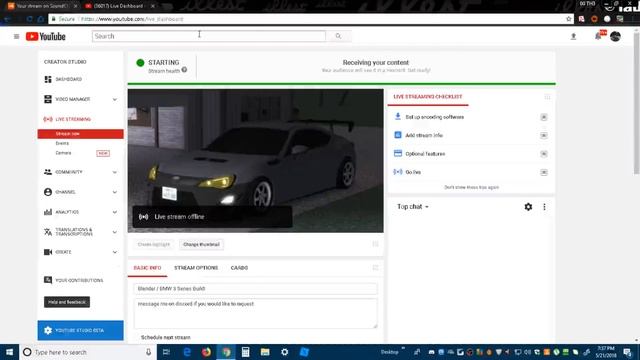Click the Schedule next stream link
Viewport: 640px width, 360px height.
coord(166,337)
